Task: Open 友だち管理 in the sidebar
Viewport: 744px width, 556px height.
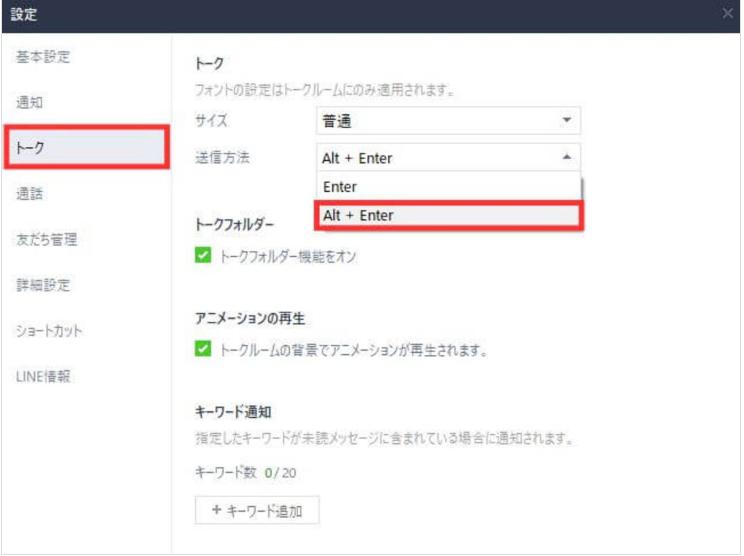Action: pos(46,240)
